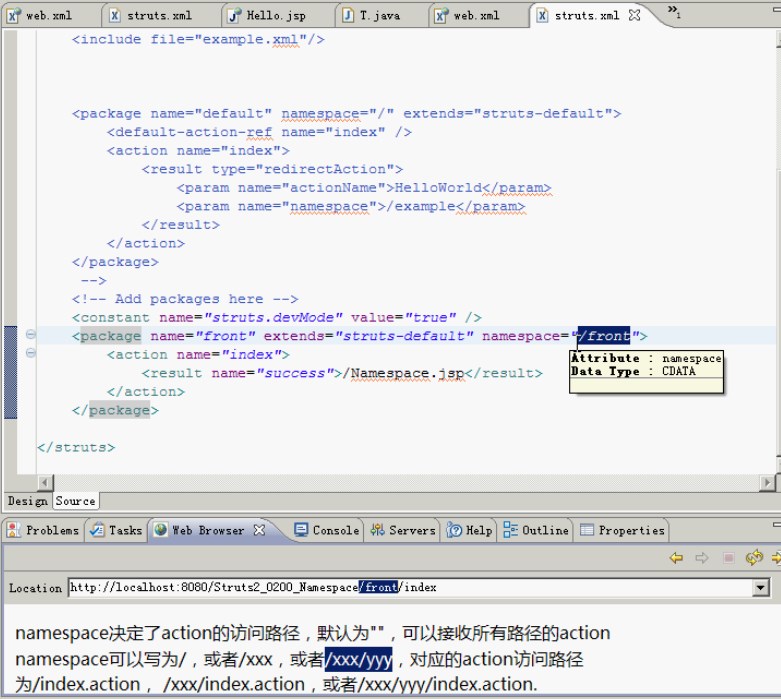The image size is (781, 699).
Task: Open the Console view
Action: point(326,530)
